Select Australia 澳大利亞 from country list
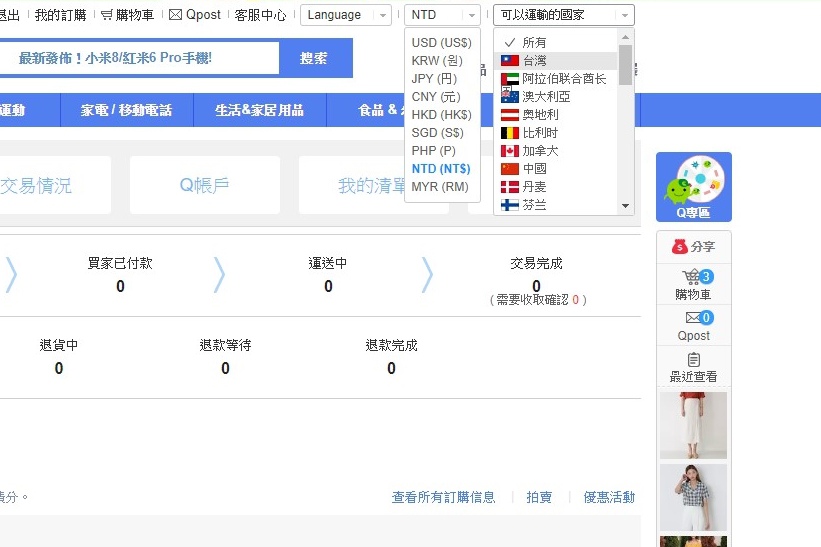The image size is (821, 547). (x=556, y=97)
